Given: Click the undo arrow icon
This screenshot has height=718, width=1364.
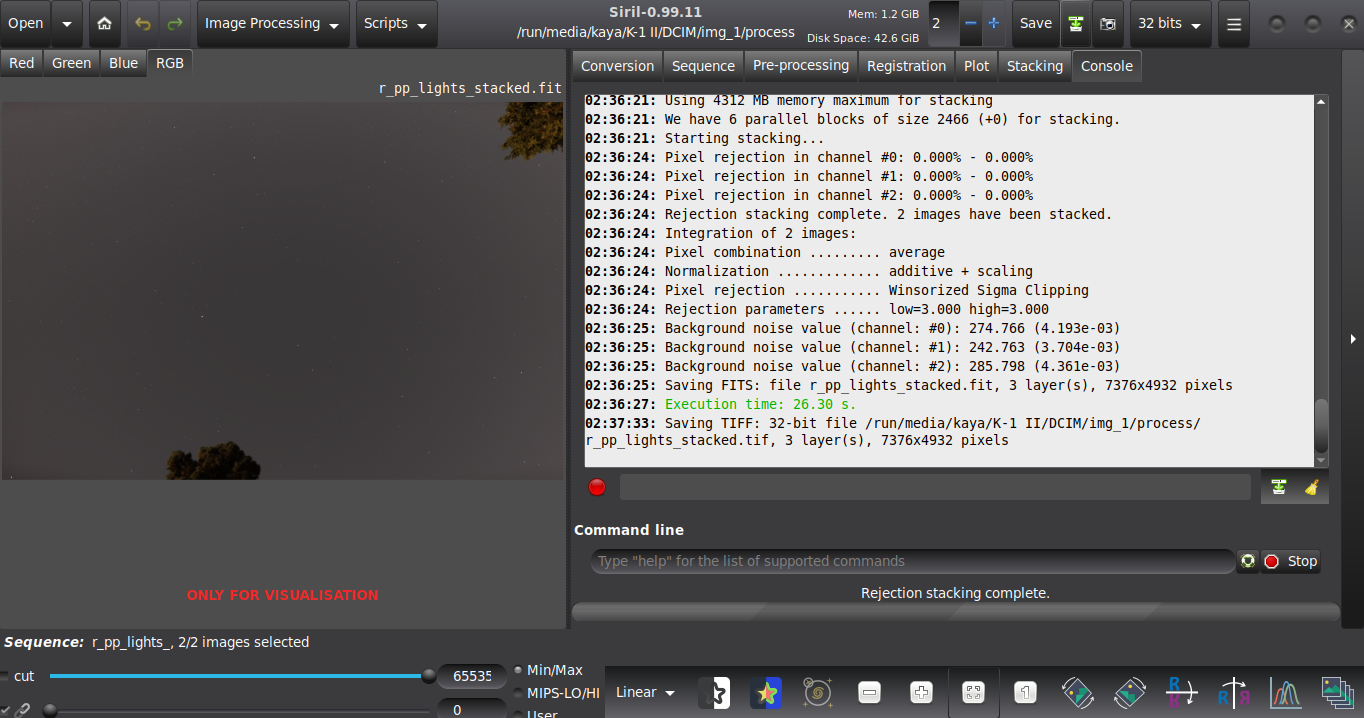Looking at the screenshot, I should click(142, 24).
